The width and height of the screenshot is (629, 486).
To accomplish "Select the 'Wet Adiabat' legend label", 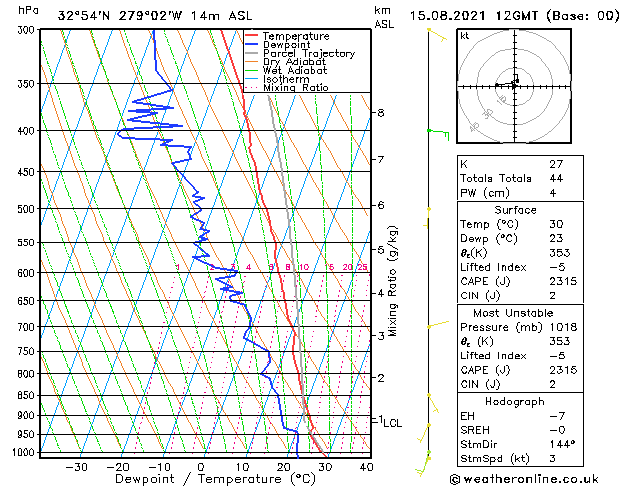I will coord(295,71).
